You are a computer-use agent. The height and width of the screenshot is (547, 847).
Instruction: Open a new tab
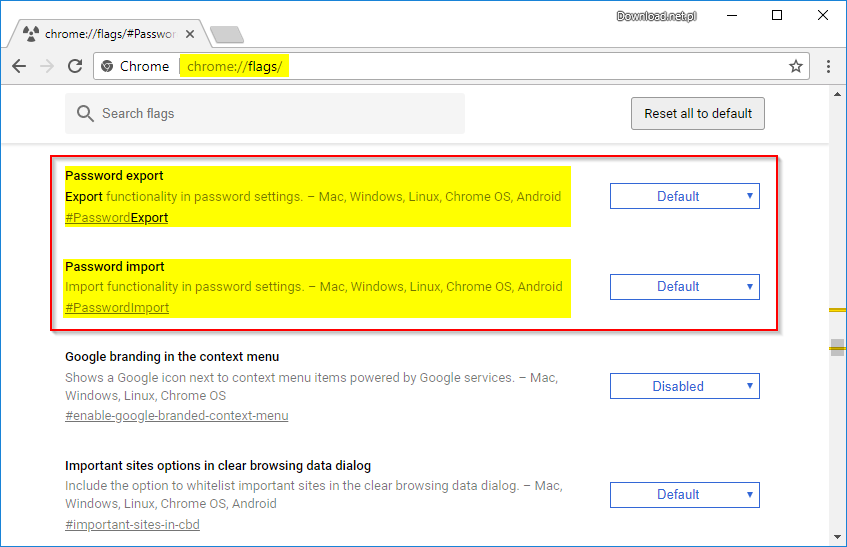[x=227, y=35]
